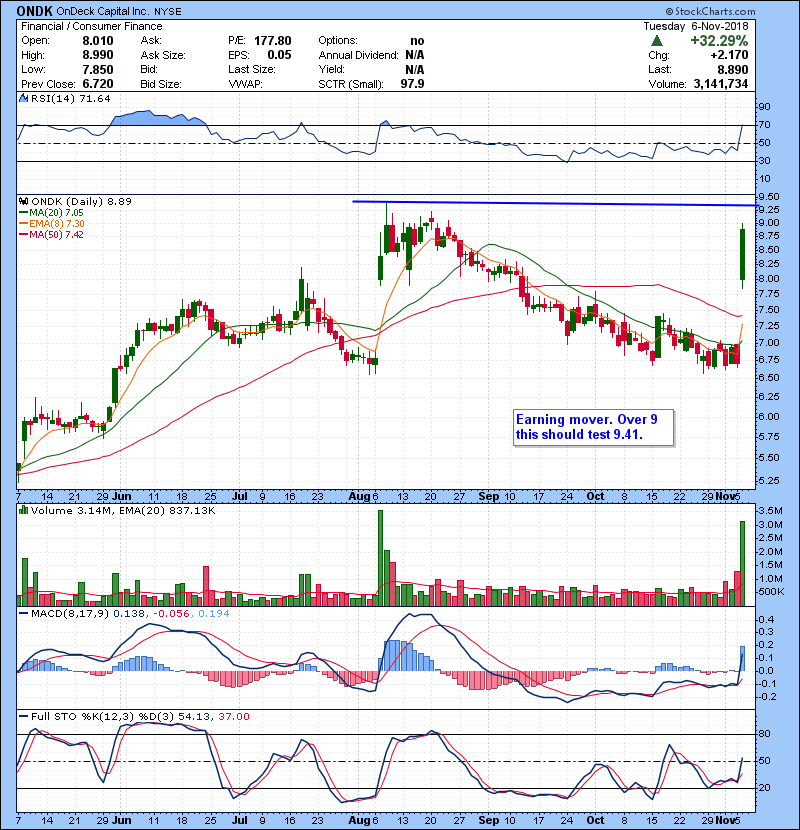Click the Volume figure 3,141,734
The width and height of the screenshot is (800, 830).
click(x=721, y=84)
